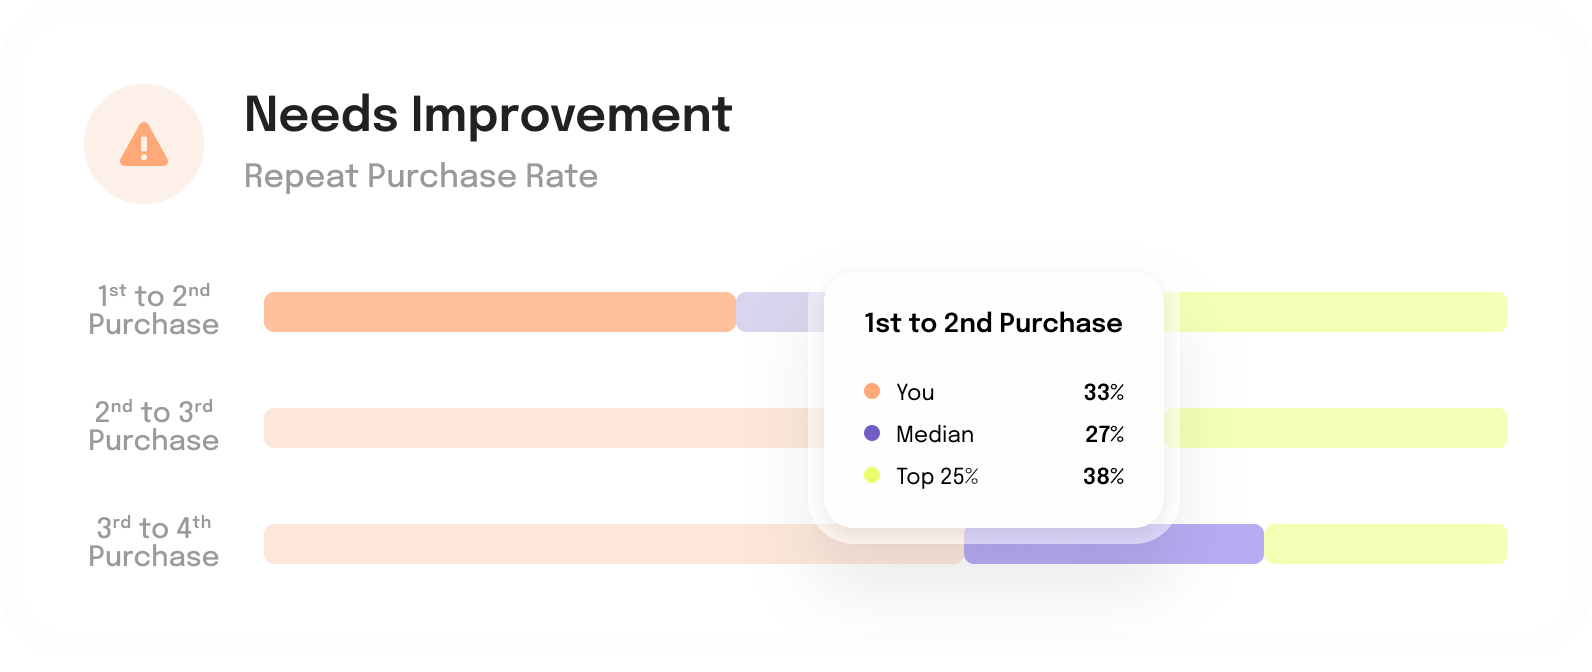
Task: Click the yellow Top 25% legend dot
Action: tap(872, 475)
